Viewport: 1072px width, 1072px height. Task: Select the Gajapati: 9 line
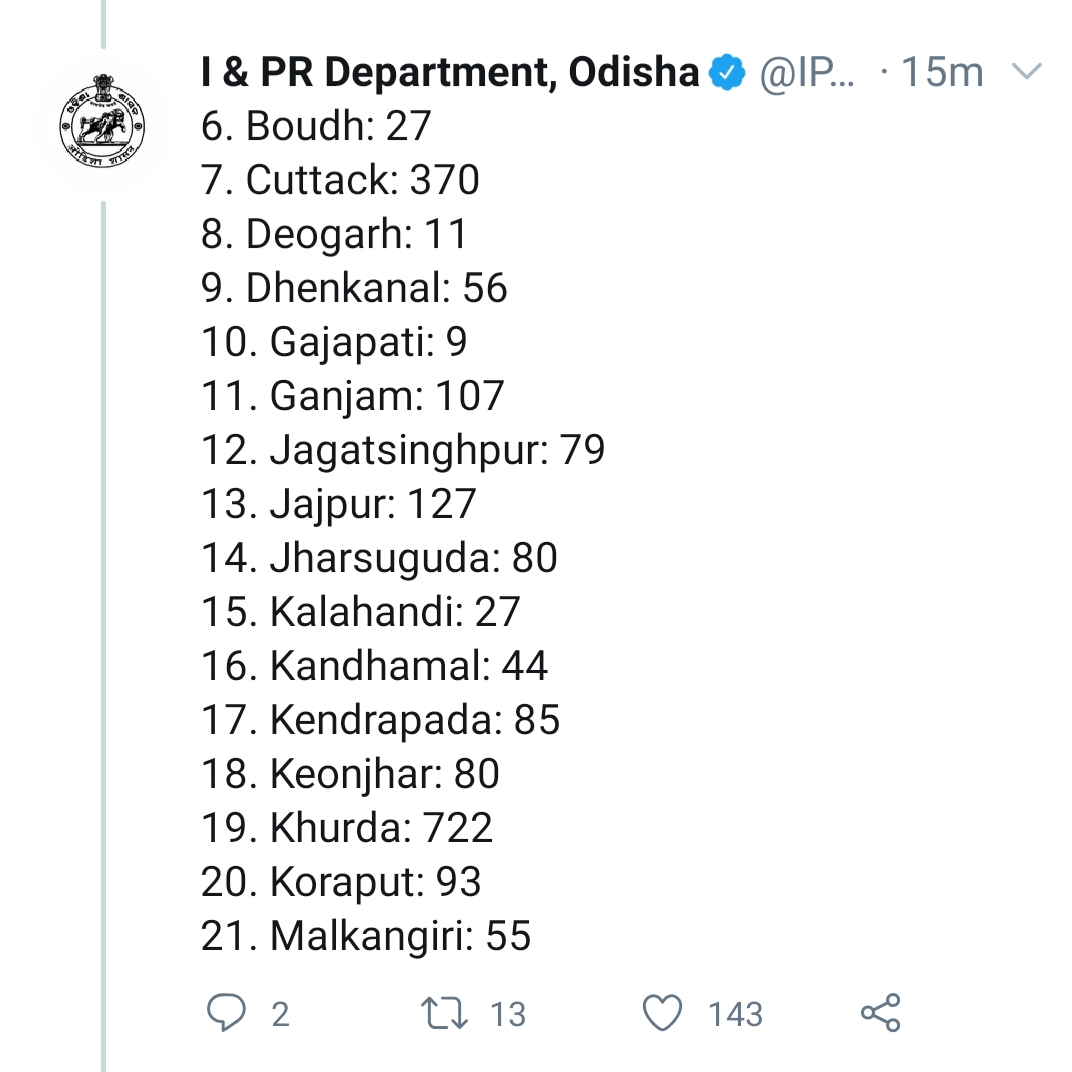pos(334,342)
